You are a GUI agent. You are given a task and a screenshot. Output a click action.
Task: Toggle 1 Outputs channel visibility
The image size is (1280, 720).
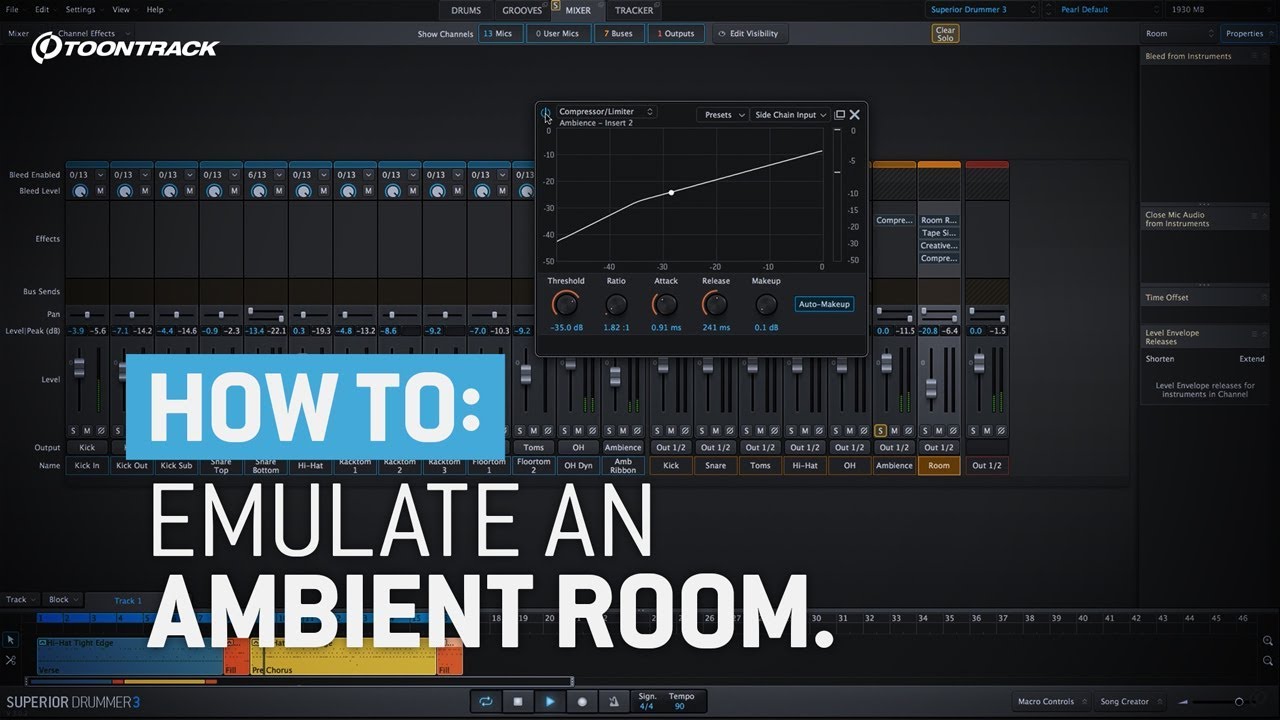675,34
